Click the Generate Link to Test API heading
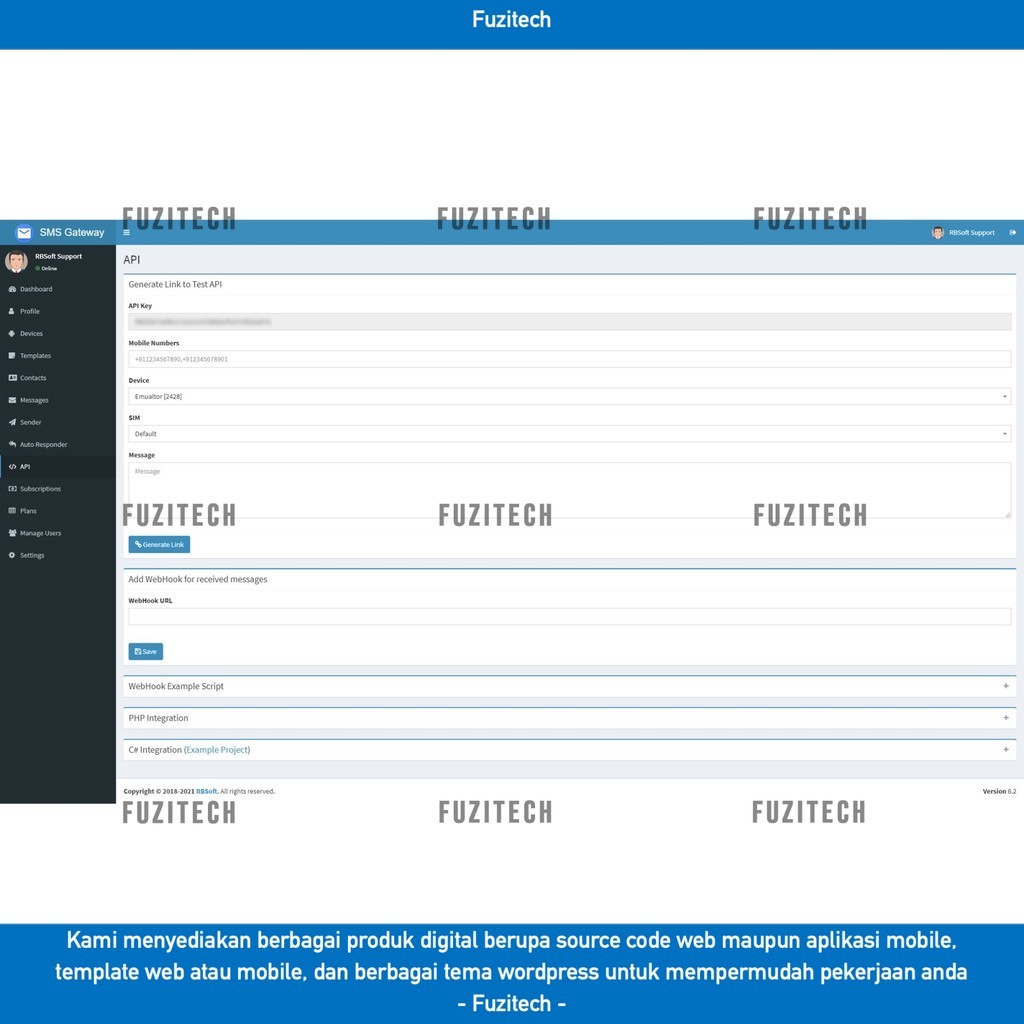 click(x=175, y=284)
